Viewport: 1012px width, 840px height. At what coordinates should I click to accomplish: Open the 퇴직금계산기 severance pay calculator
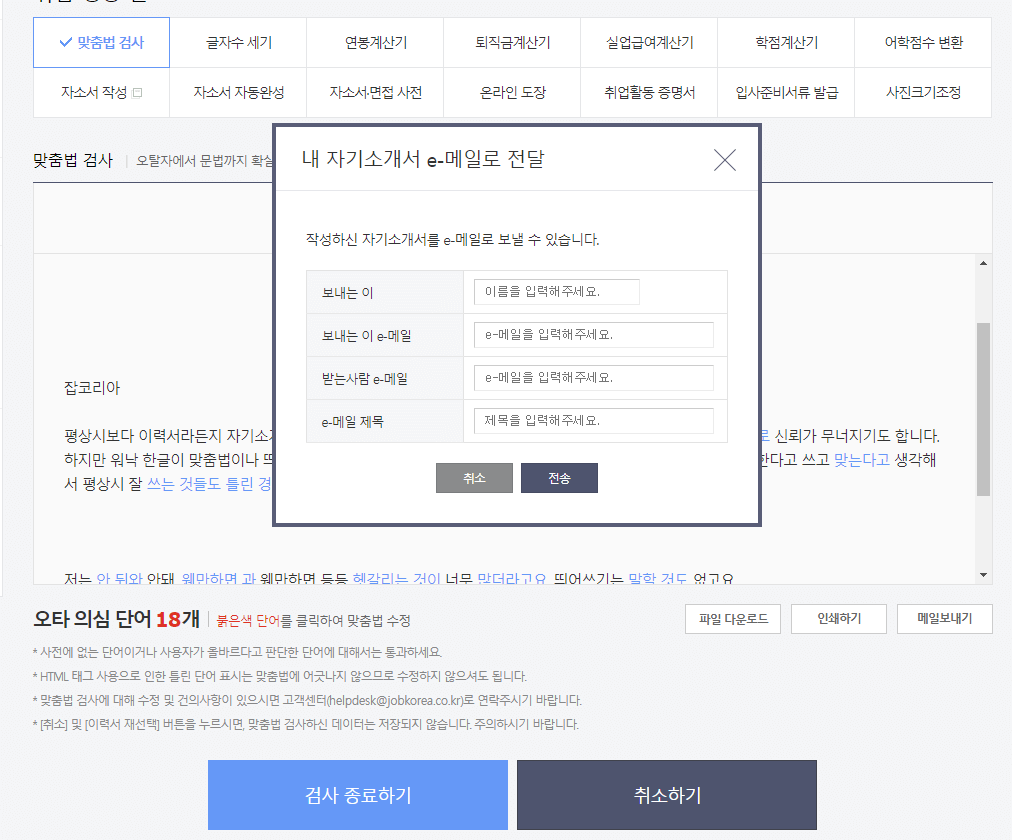(512, 43)
